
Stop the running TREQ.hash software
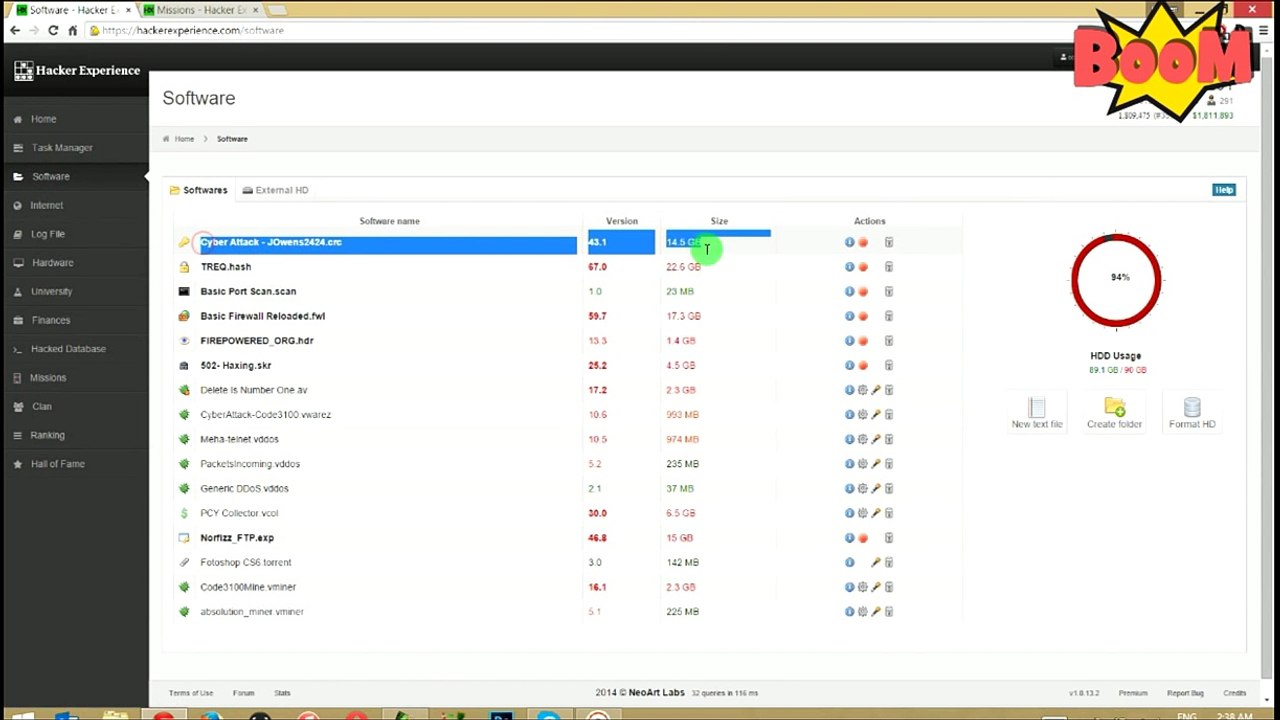(863, 267)
